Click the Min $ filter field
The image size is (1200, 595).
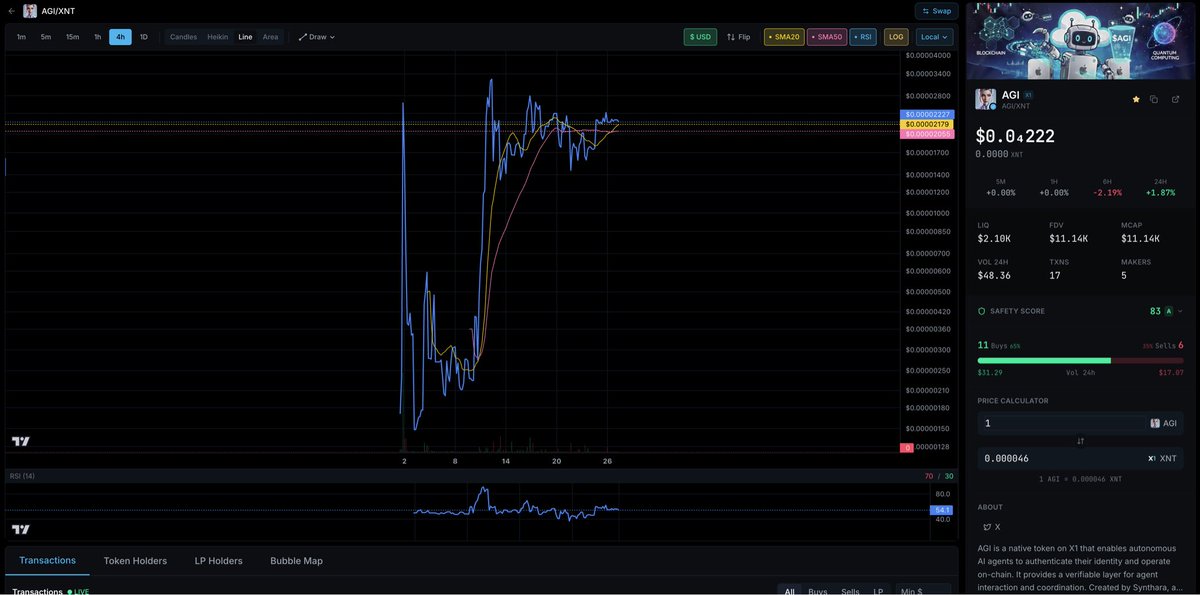pyautogui.click(x=923, y=591)
